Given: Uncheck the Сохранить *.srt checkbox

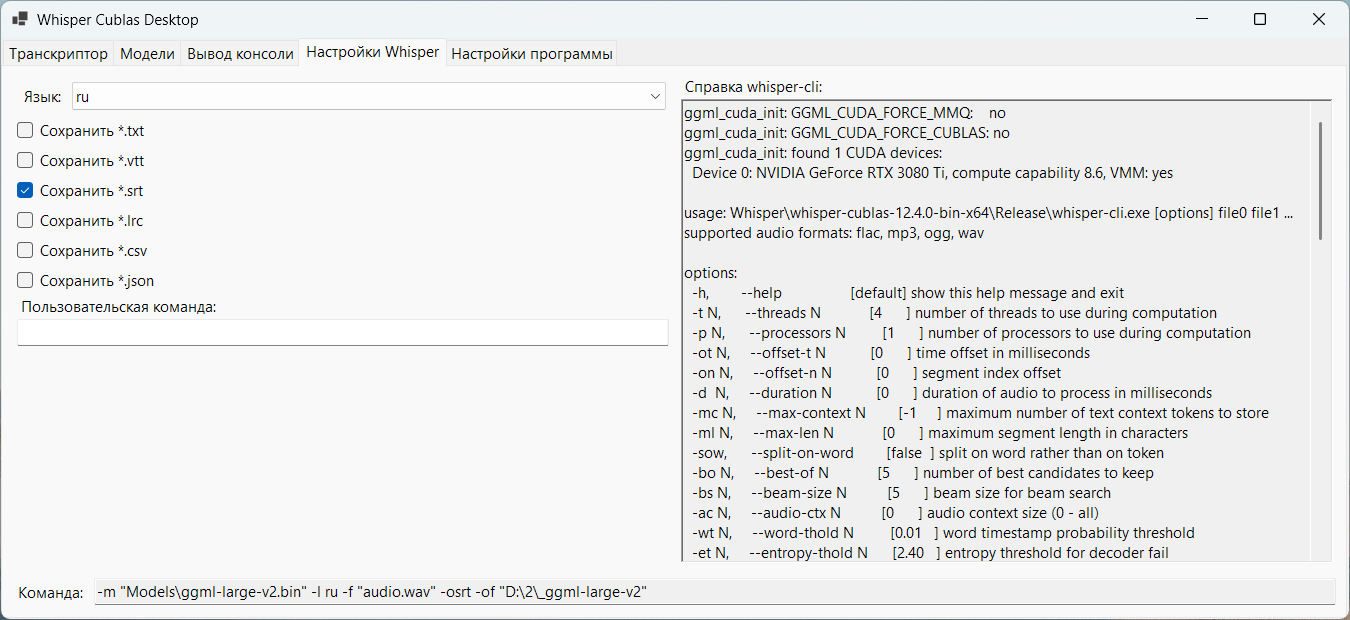Looking at the screenshot, I should click(x=26, y=190).
